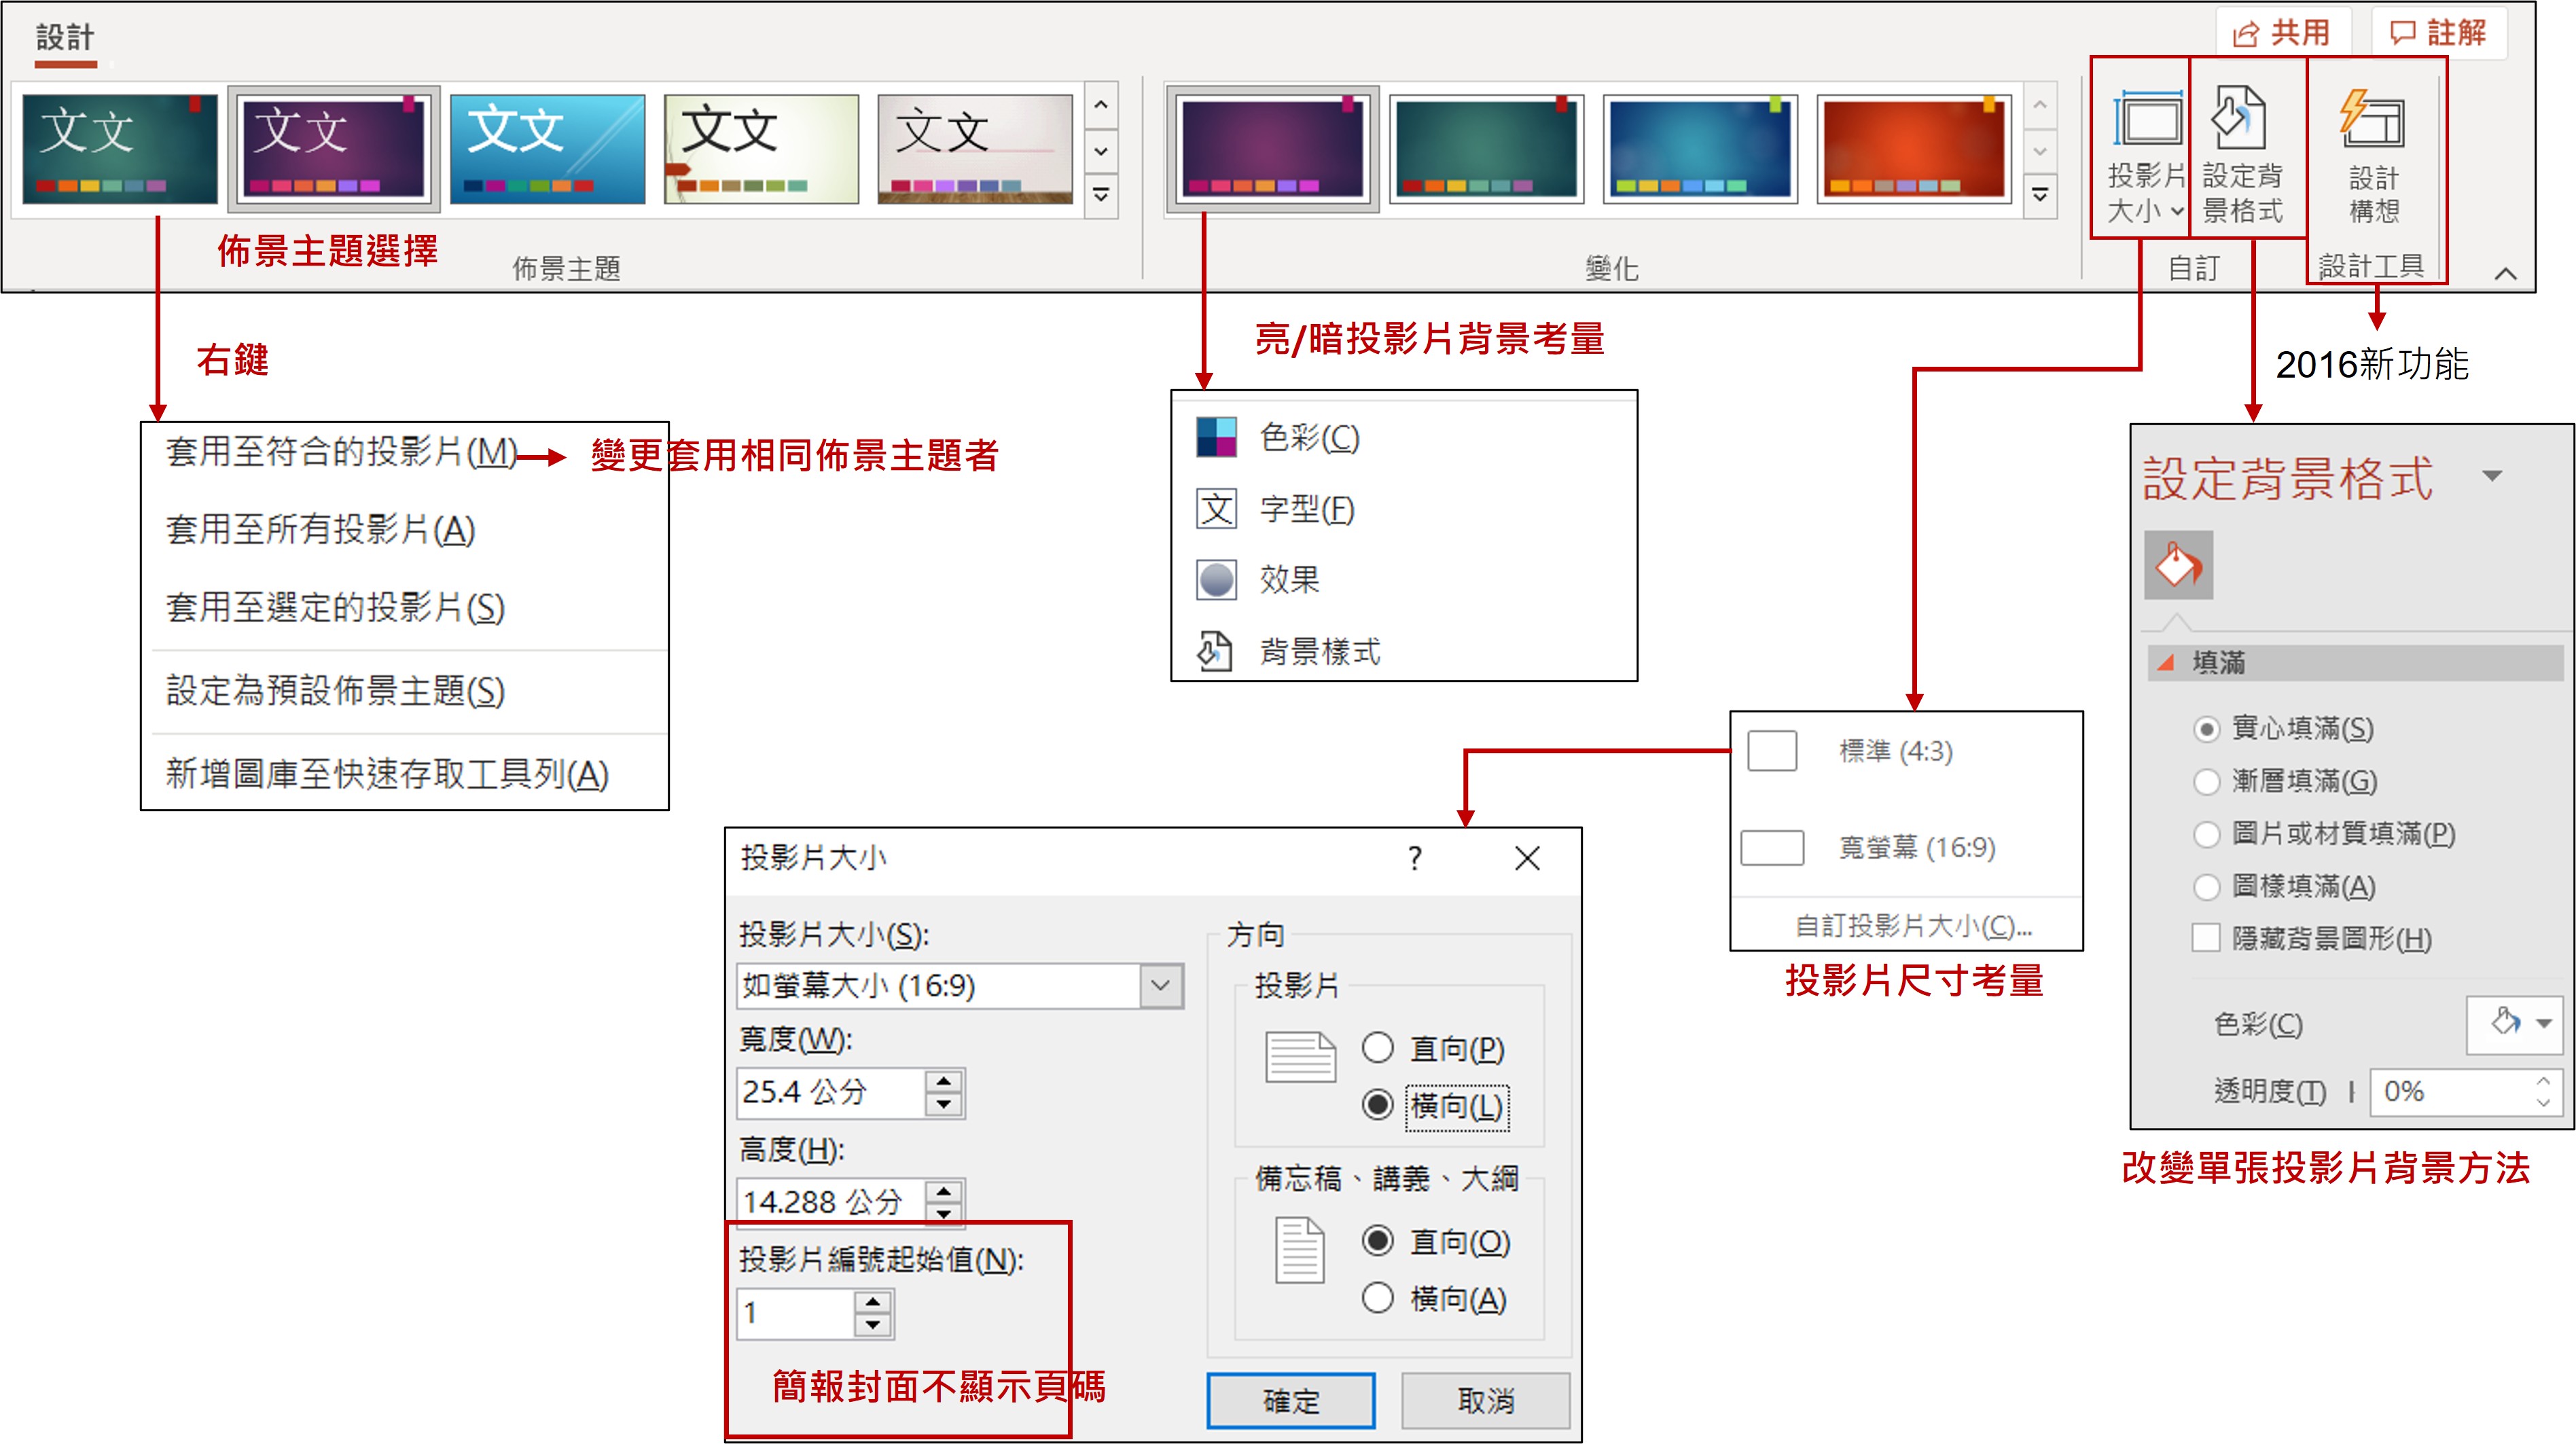Click the 共用 (Share) button
The height and width of the screenshot is (1444, 2576).
2283,33
